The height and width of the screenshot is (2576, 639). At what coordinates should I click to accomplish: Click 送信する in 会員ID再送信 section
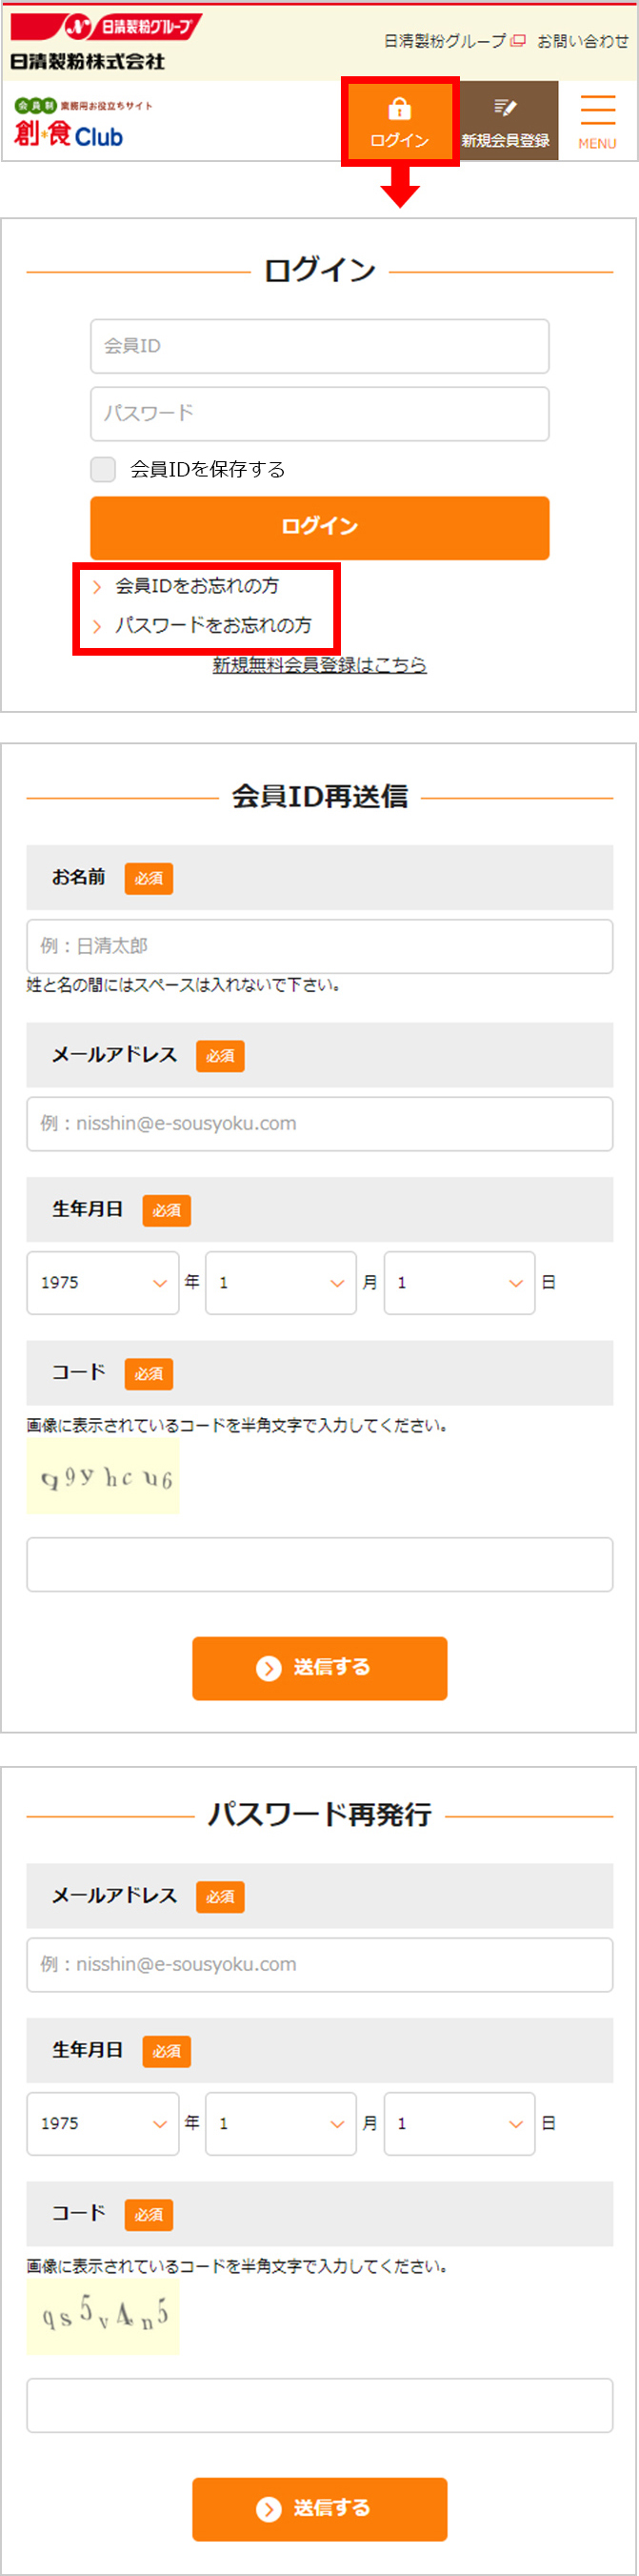[x=320, y=1667]
